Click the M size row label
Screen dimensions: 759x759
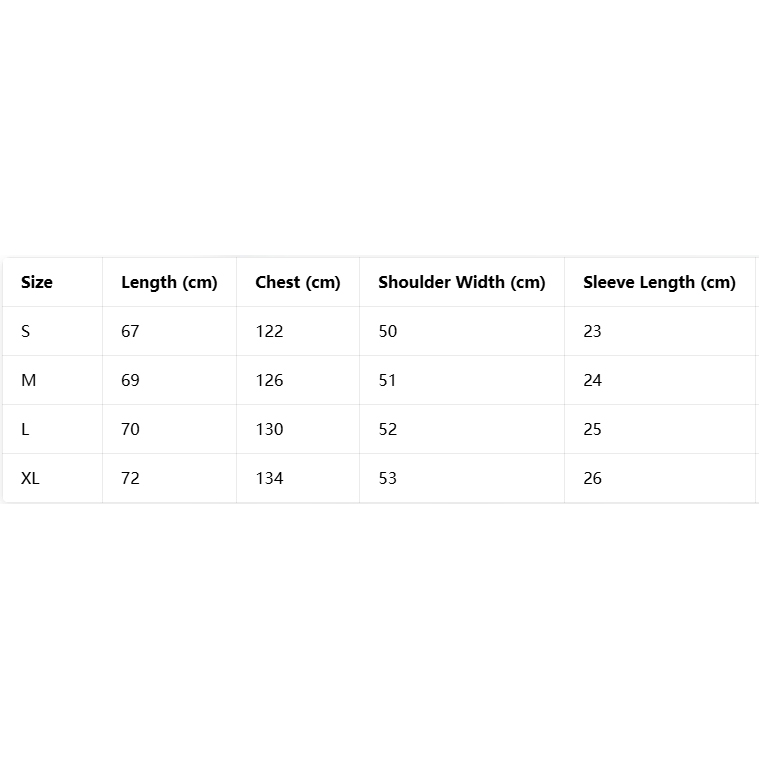(x=29, y=380)
